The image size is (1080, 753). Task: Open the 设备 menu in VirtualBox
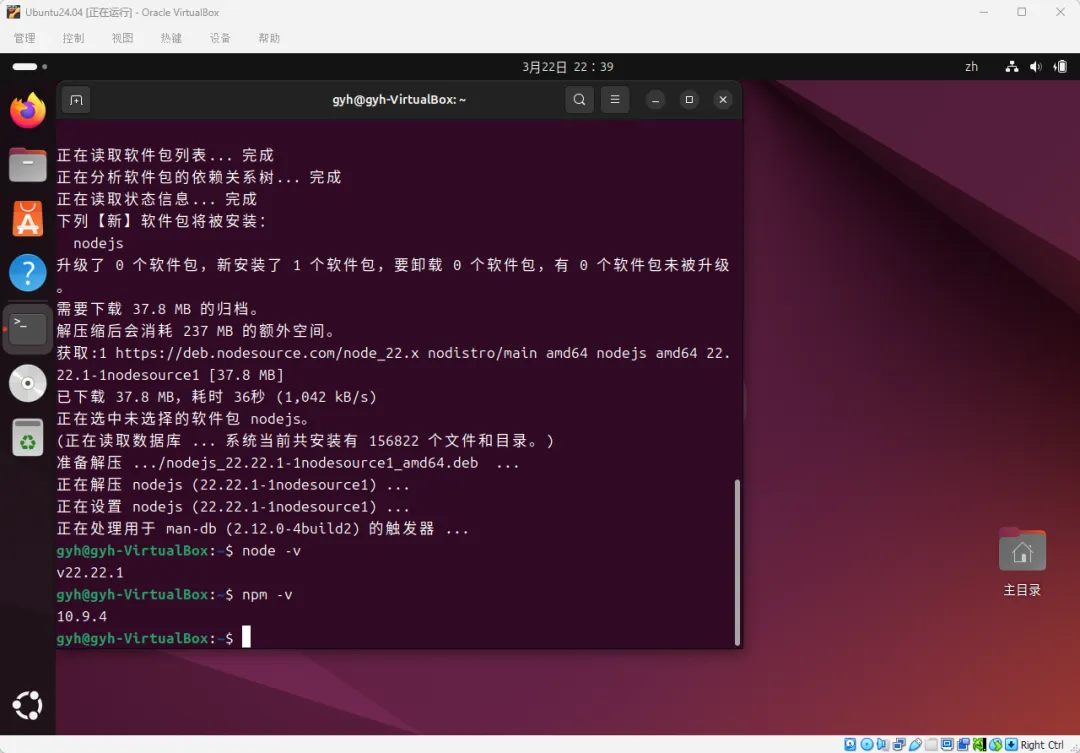(220, 38)
